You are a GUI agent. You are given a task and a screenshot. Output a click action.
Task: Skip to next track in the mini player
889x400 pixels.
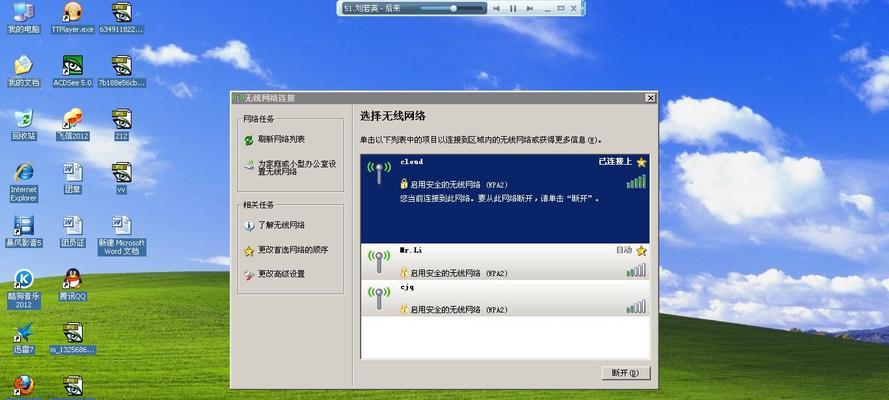[530, 8]
